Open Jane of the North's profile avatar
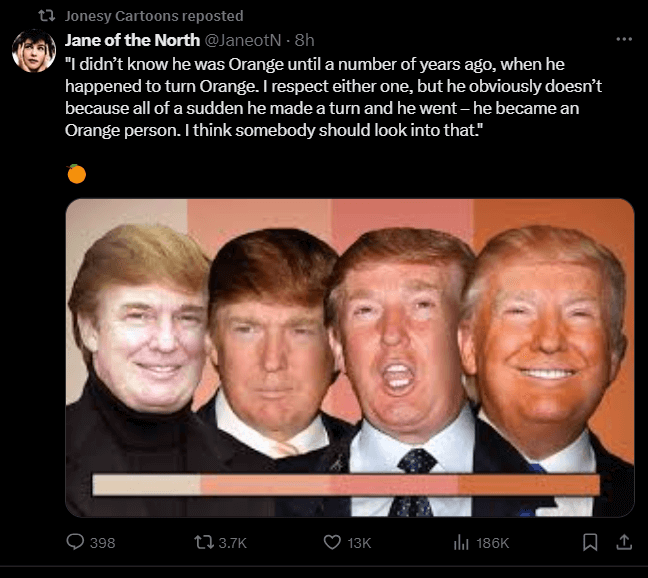This screenshot has width=648, height=578. point(33,51)
